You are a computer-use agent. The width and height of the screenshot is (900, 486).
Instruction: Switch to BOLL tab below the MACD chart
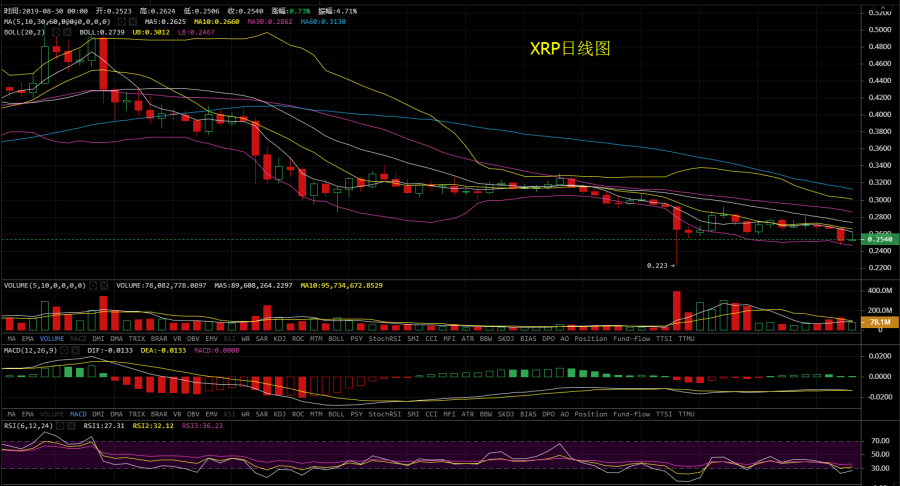click(336, 413)
